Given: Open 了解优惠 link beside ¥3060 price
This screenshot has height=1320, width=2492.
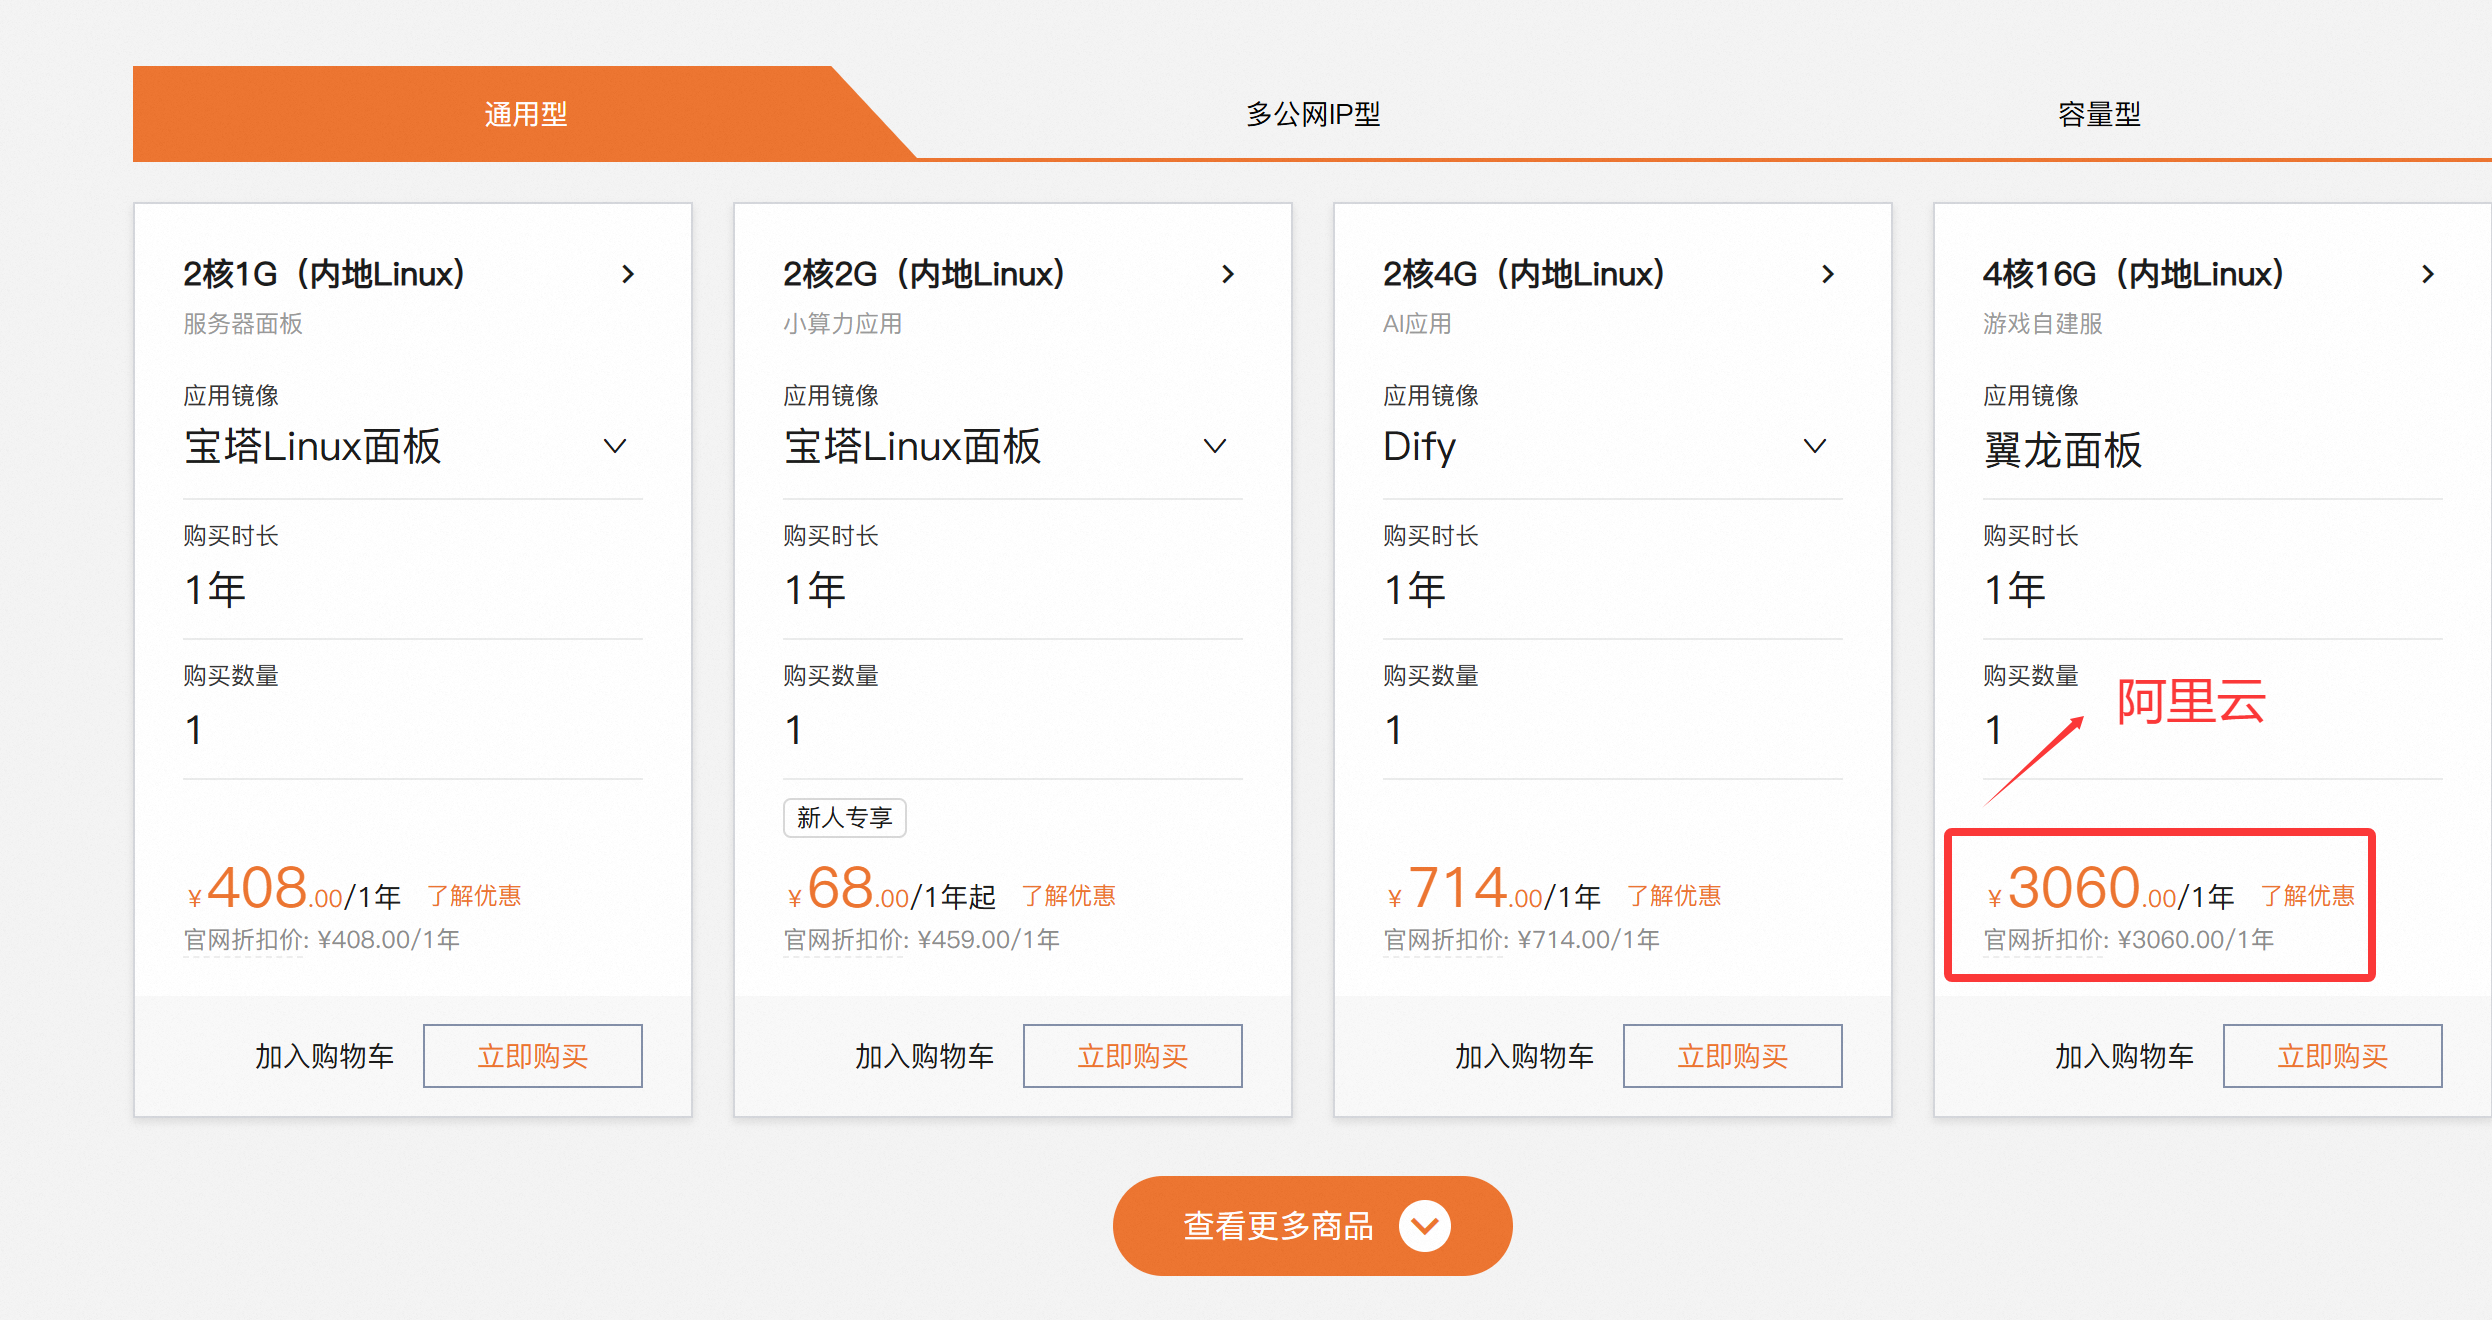Looking at the screenshot, I should (x=2308, y=896).
